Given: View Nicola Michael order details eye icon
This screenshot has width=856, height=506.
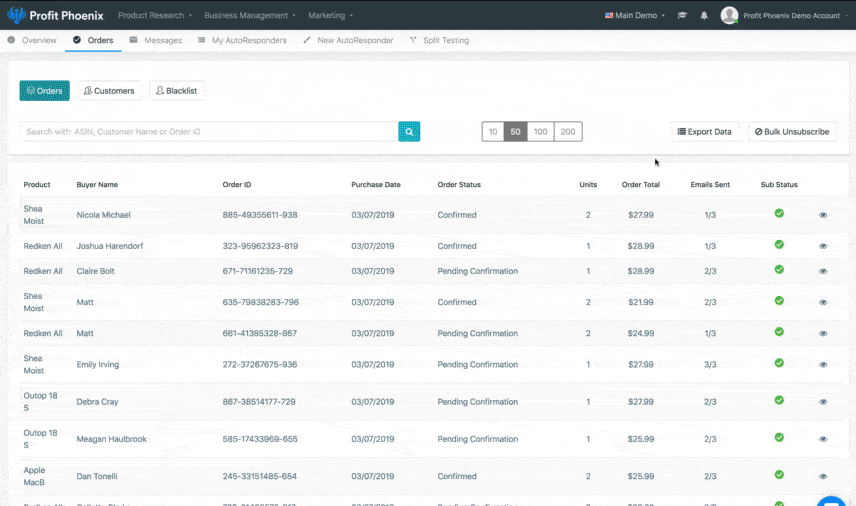Looking at the screenshot, I should [x=823, y=215].
